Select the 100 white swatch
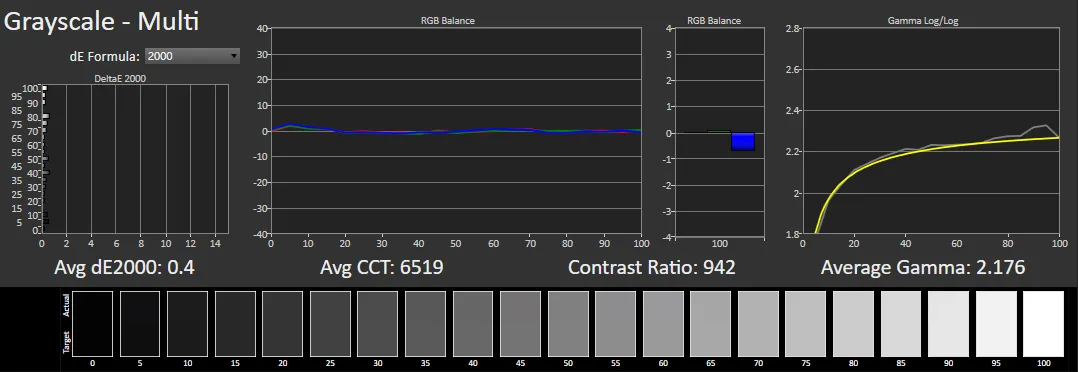This screenshot has height=372, width=1078. [1043, 323]
